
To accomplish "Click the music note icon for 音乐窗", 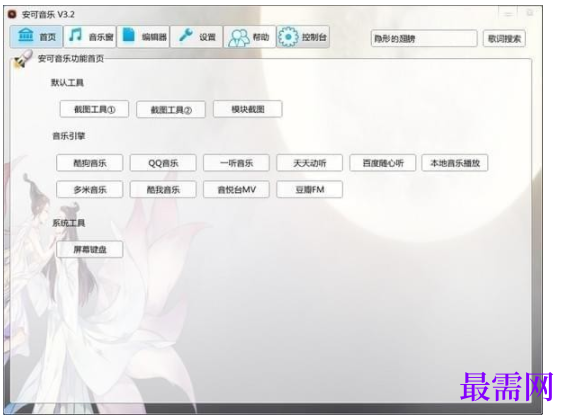I will tap(76, 35).
